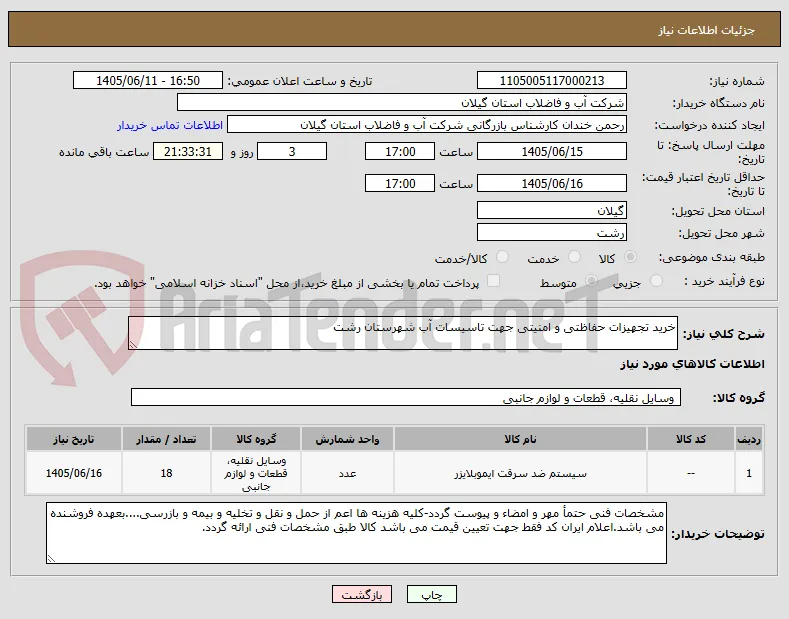
Task: Click the واحد شمارش column header
Action: (347, 439)
